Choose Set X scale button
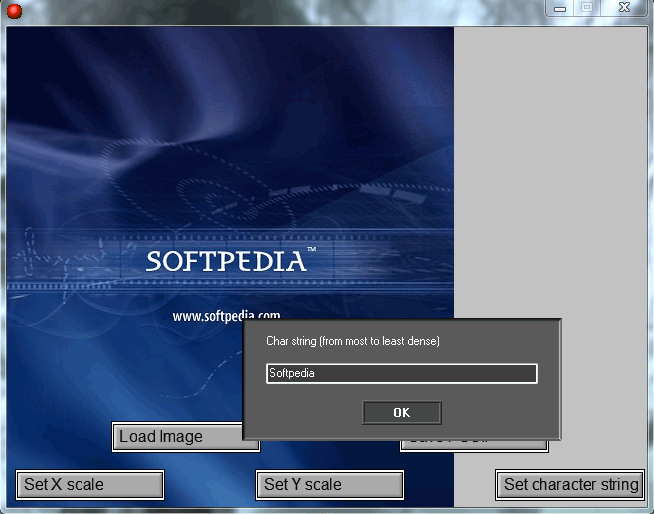 [x=90, y=485]
